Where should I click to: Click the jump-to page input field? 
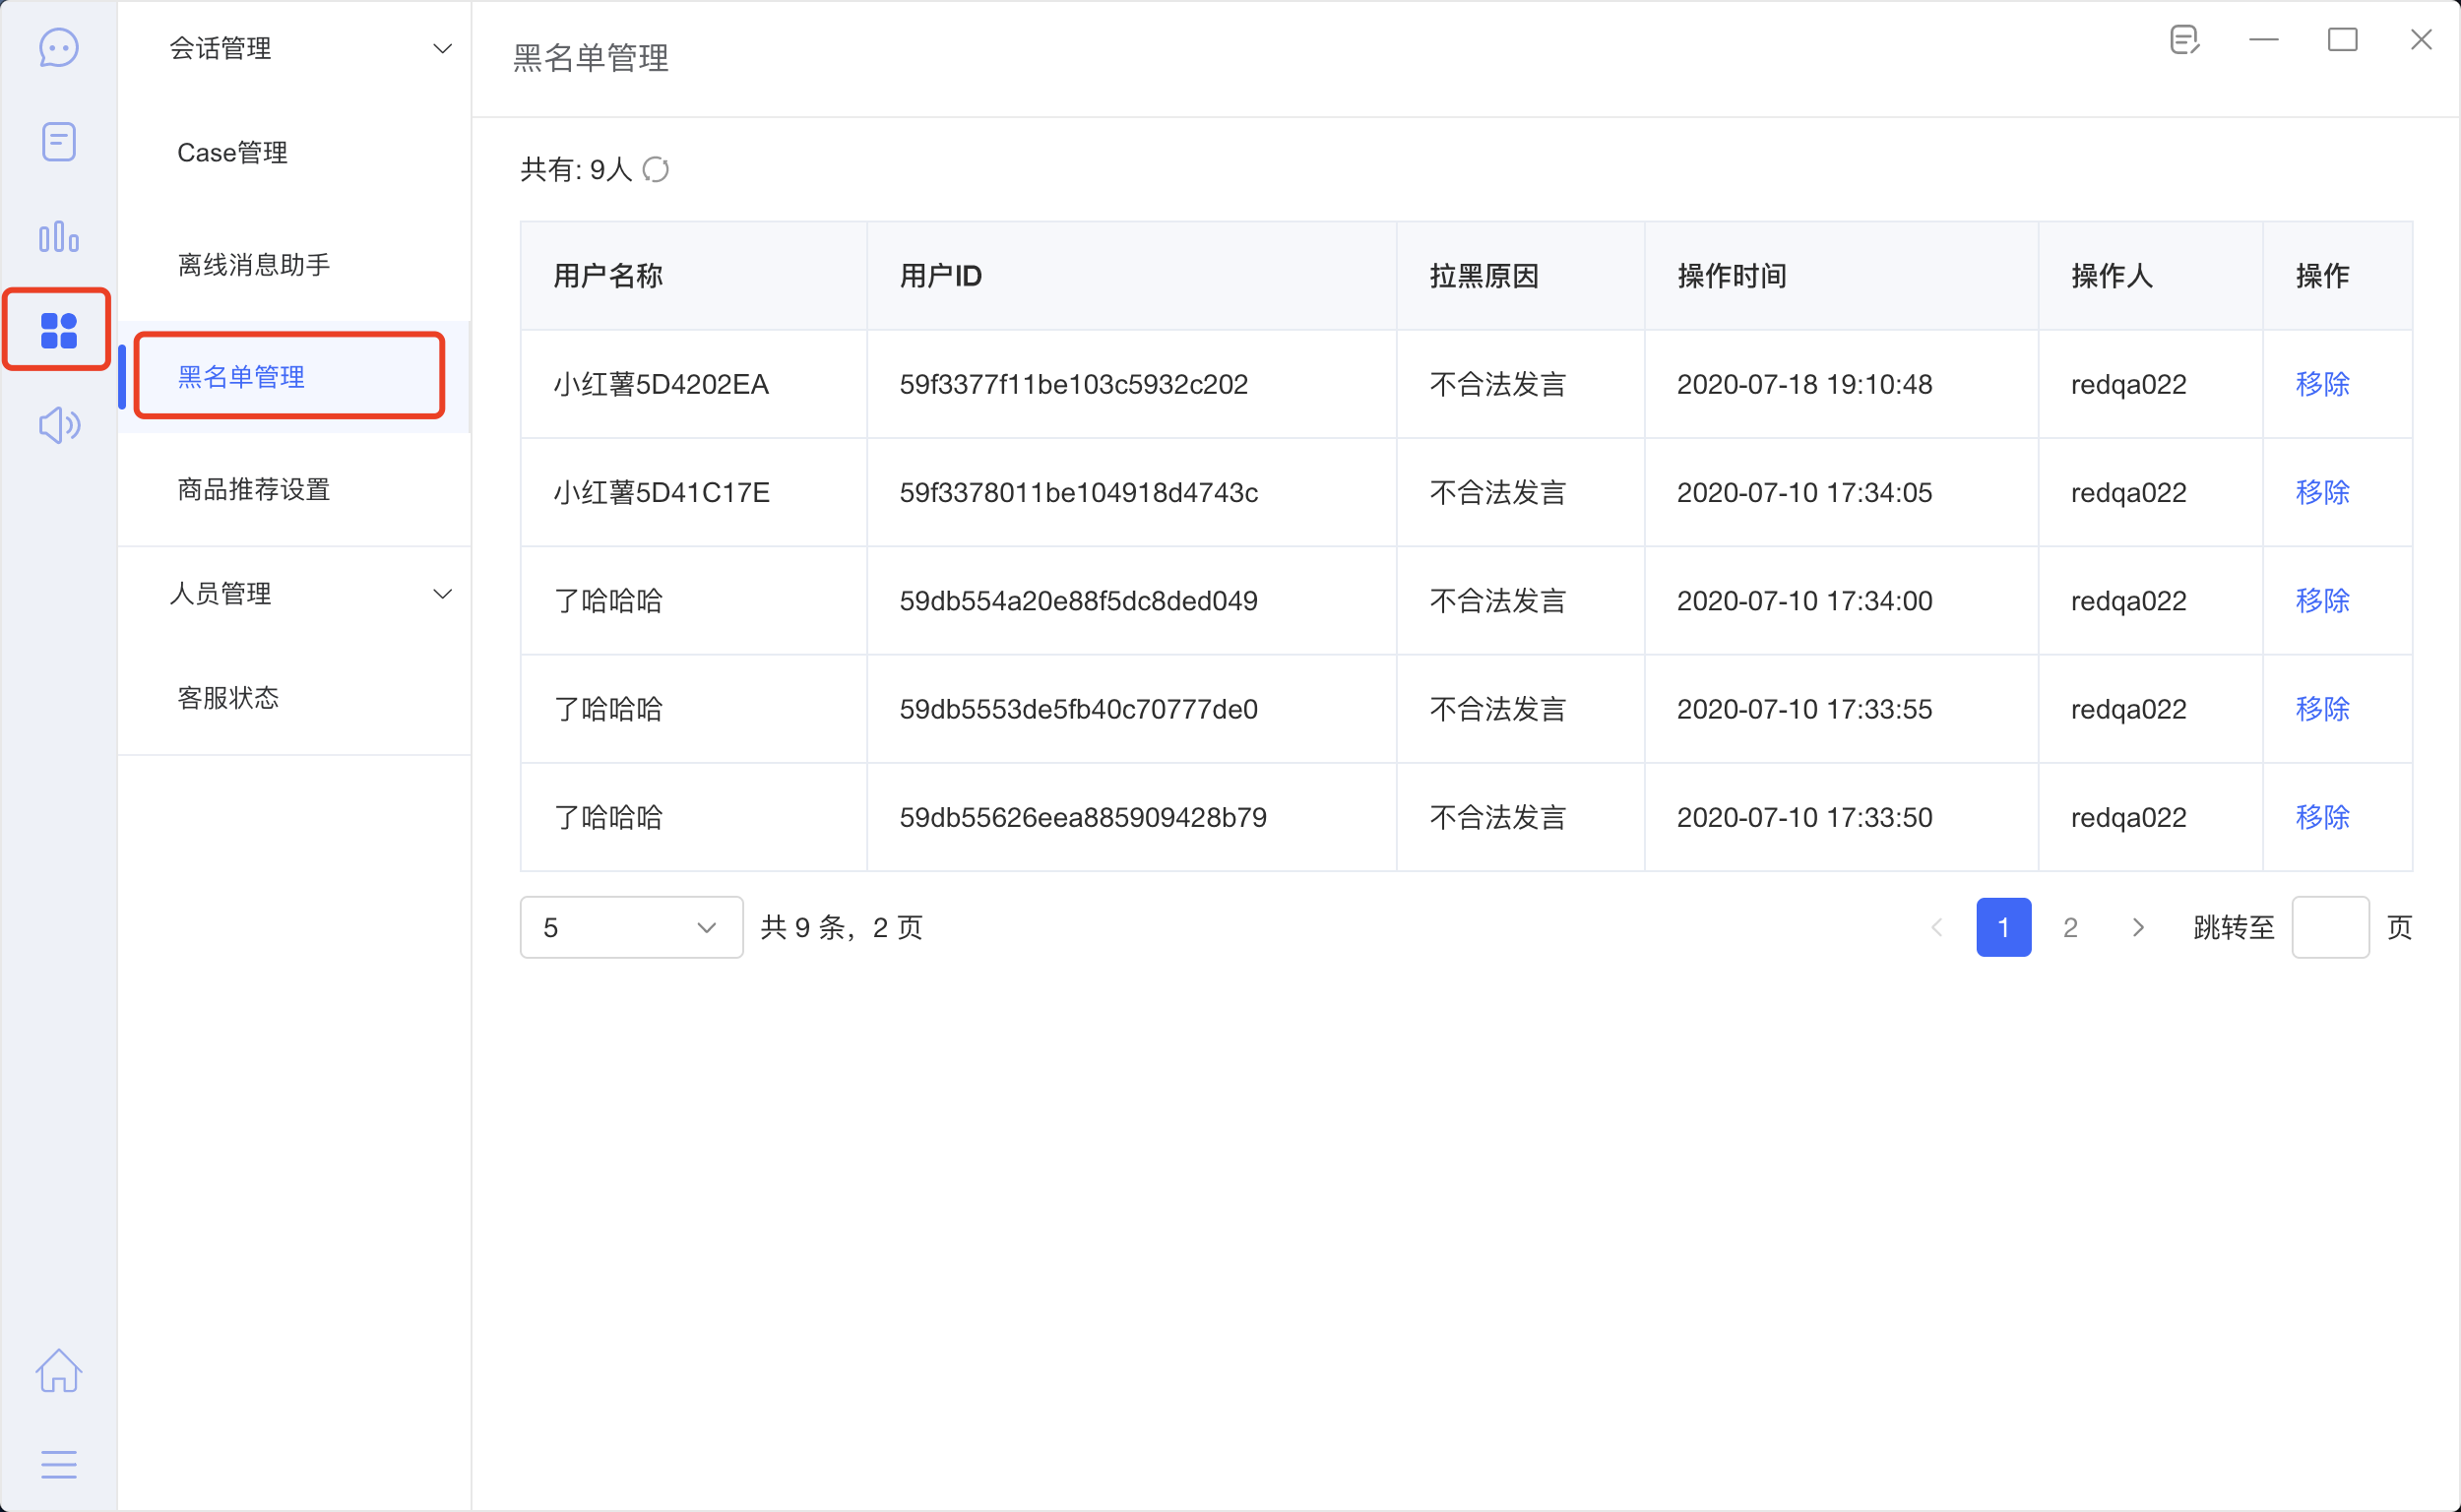2329,927
